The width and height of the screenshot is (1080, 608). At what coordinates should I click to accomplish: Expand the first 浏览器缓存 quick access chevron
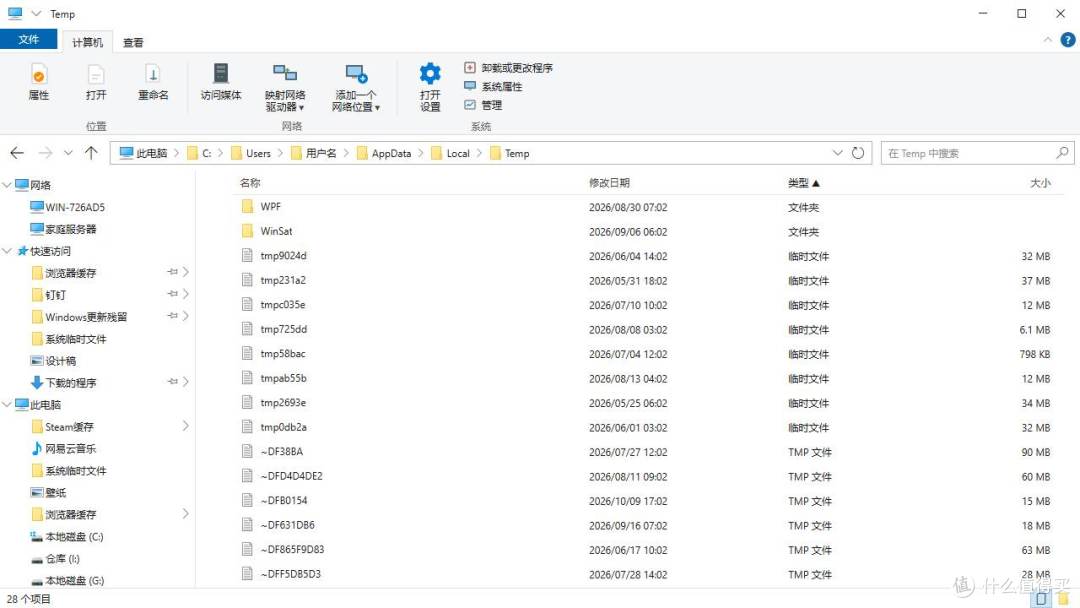pyautogui.click(x=185, y=273)
